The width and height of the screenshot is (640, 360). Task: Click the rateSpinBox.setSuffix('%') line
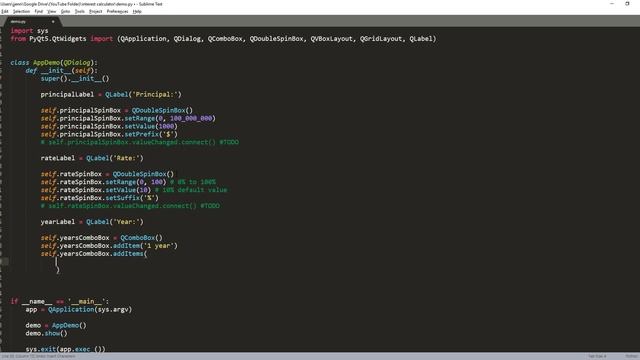(99, 198)
